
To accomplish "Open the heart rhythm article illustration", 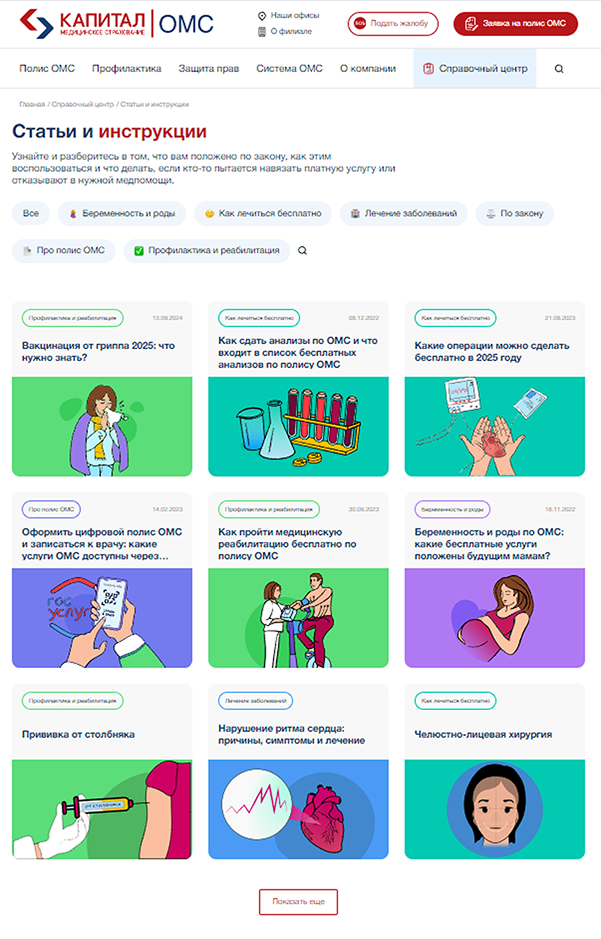I will [x=298, y=809].
